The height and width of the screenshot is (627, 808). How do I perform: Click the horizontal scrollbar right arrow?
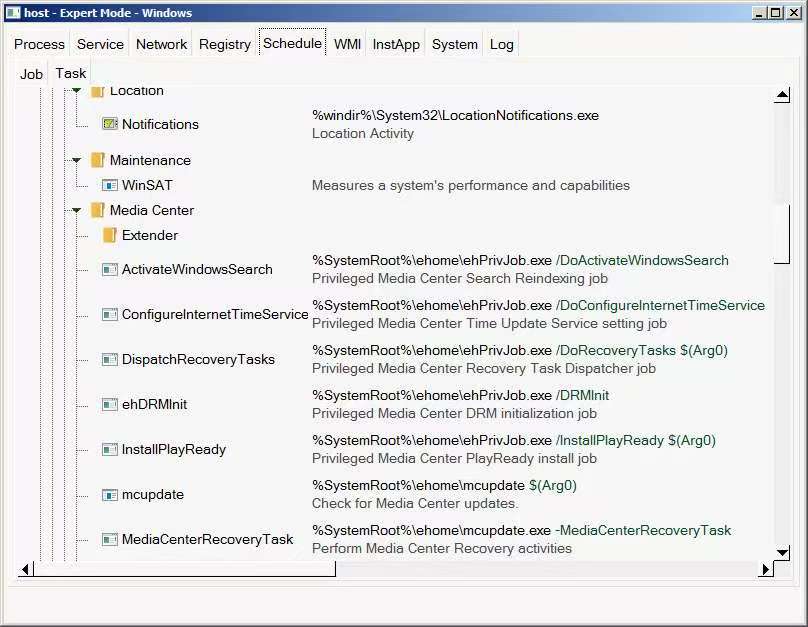tap(766, 569)
